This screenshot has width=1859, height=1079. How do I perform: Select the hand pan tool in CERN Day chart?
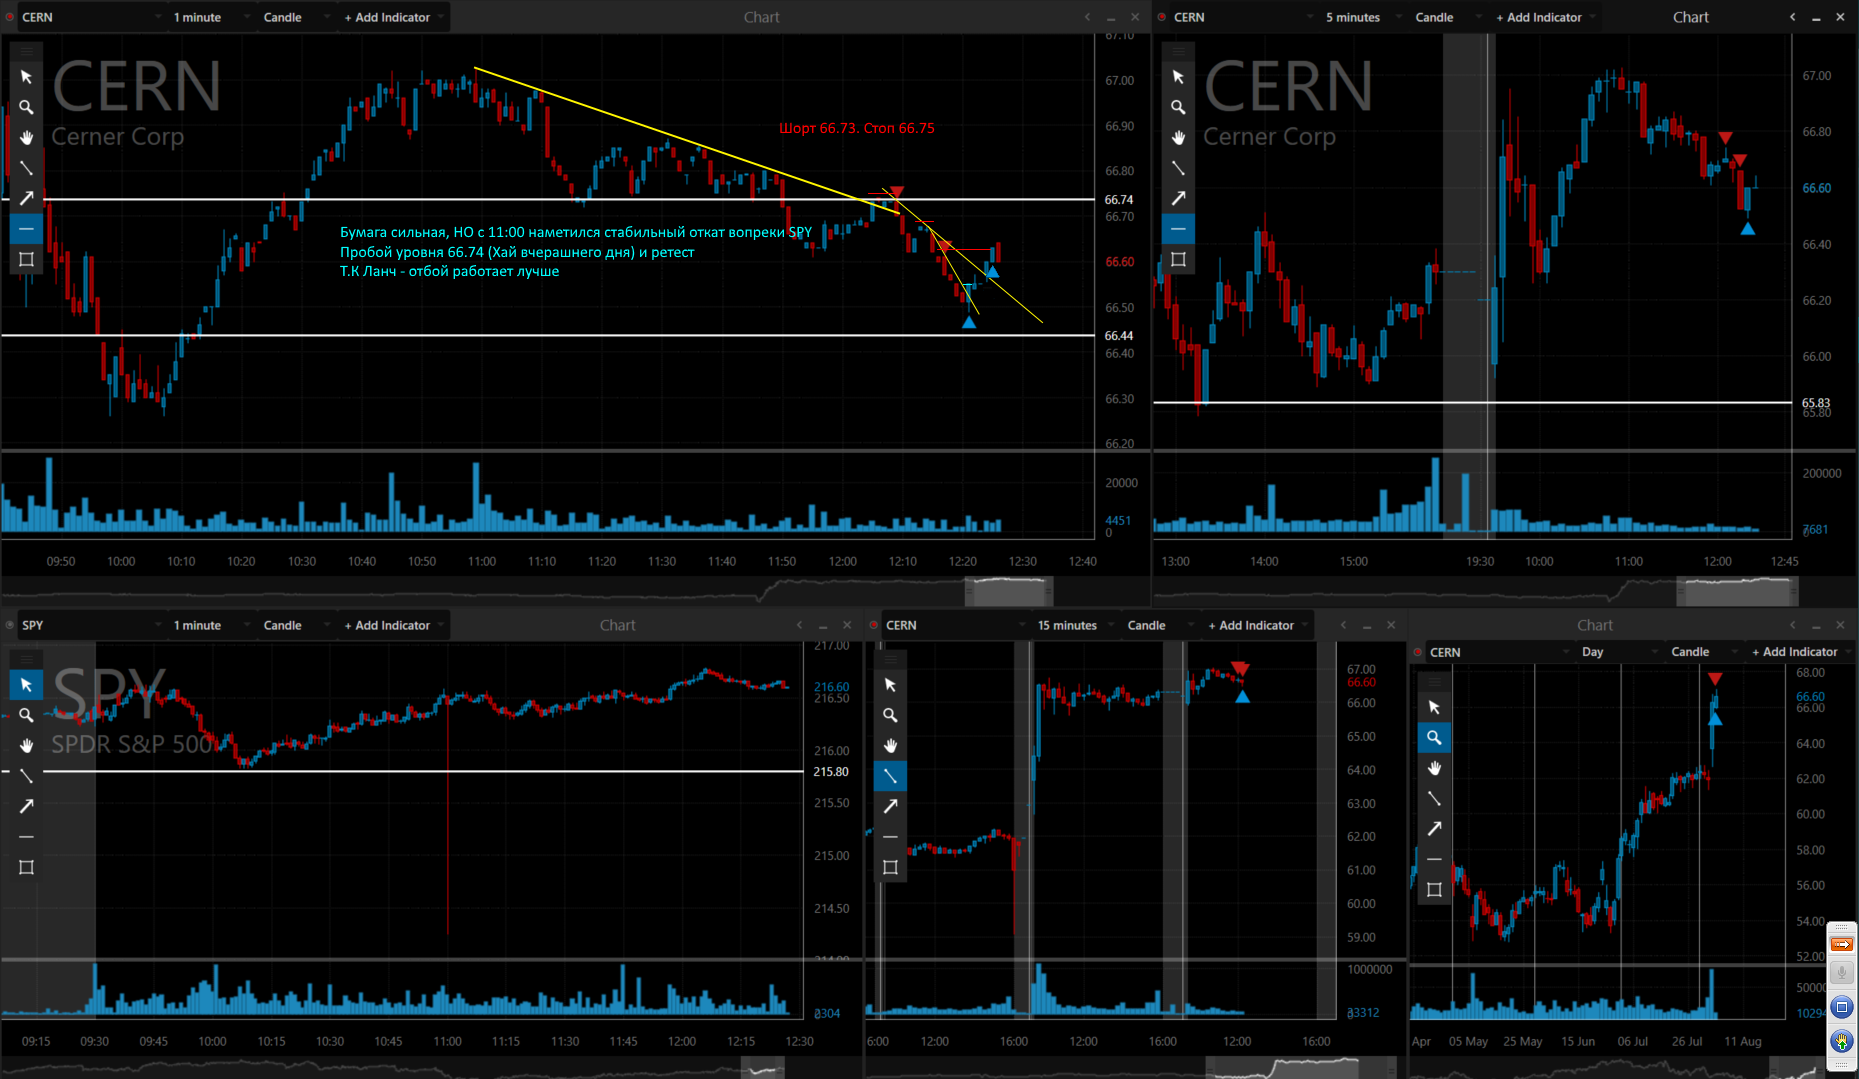coord(1435,768)
